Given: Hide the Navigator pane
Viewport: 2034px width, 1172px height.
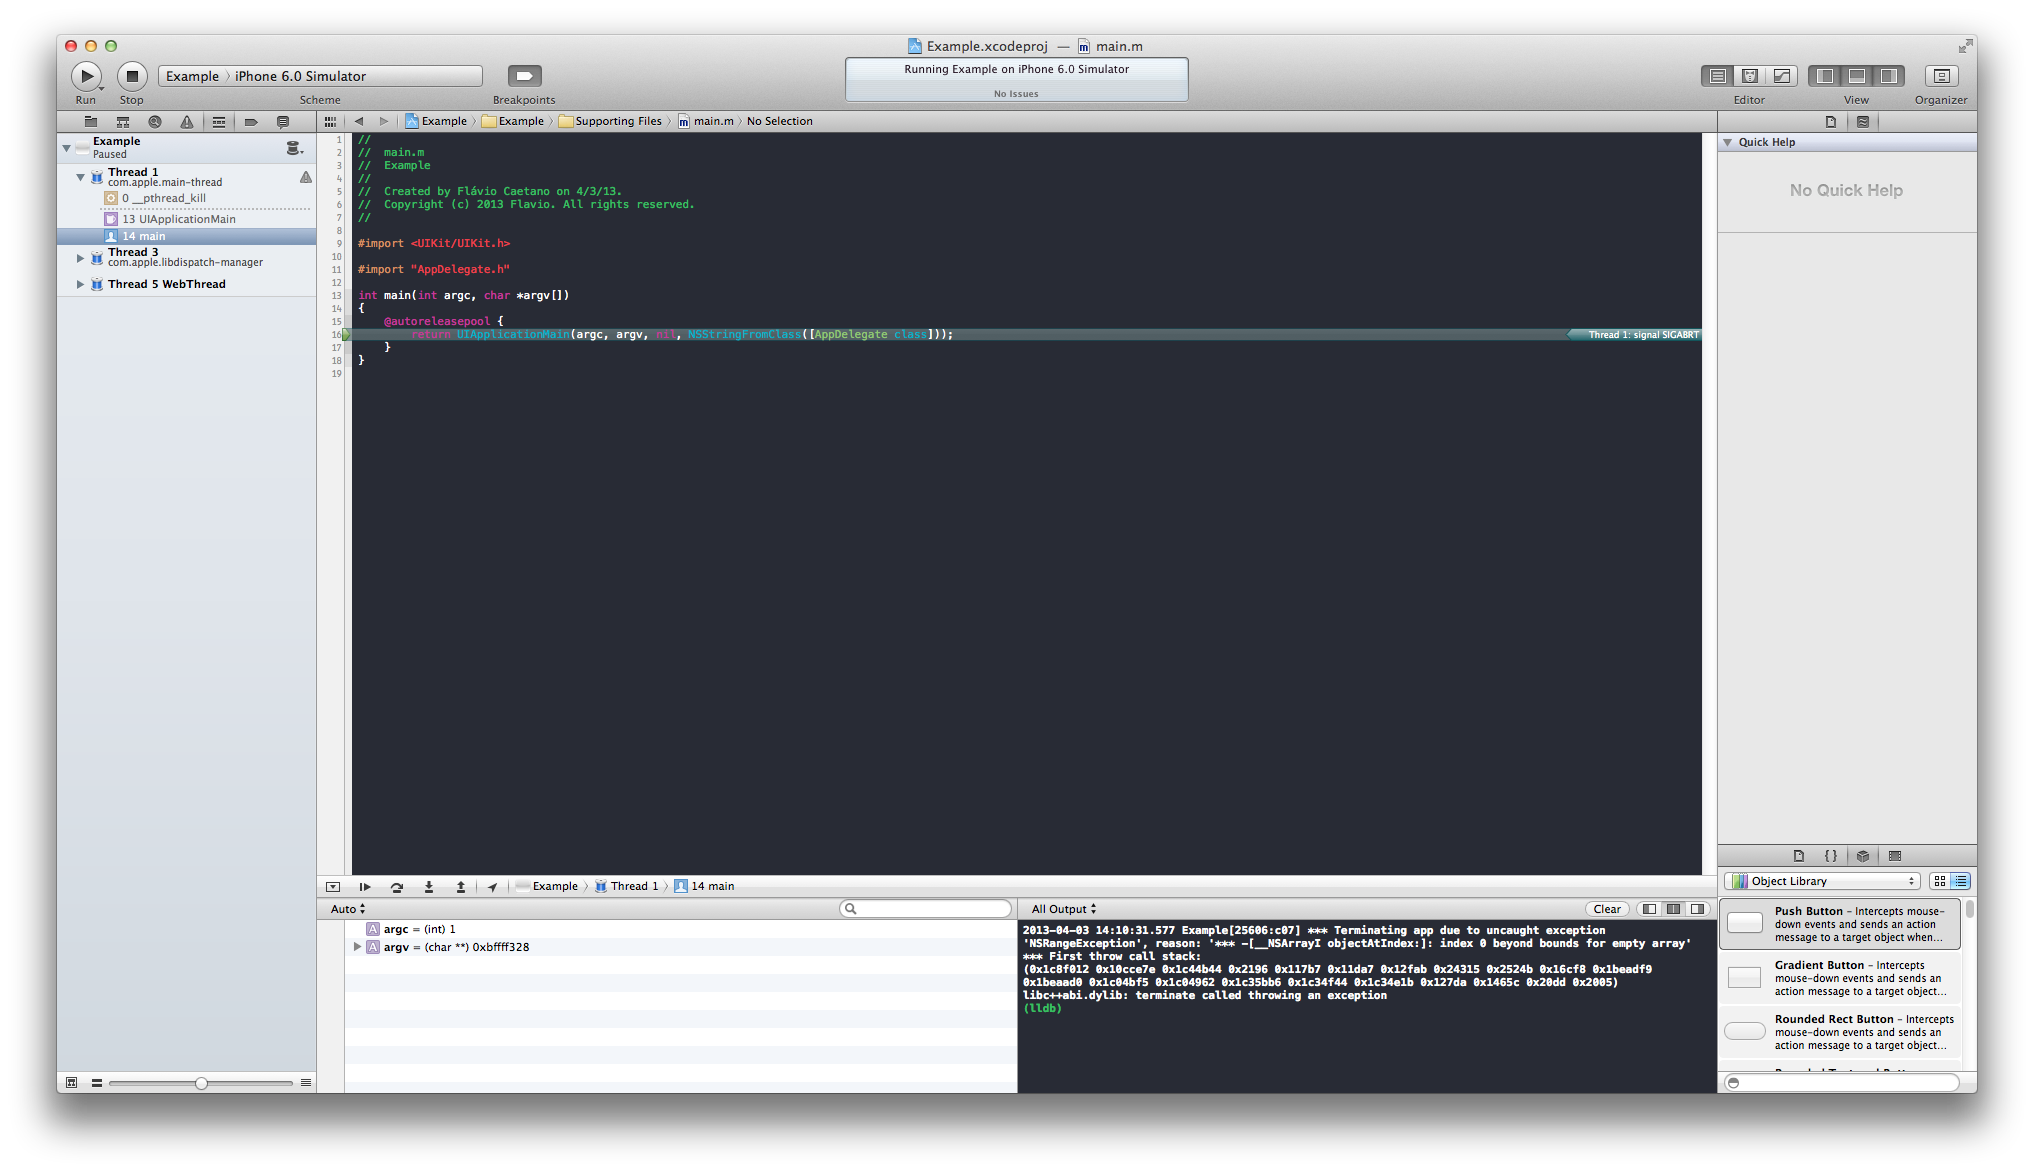Looking at the screenshot, I should tap(1825, 76).
